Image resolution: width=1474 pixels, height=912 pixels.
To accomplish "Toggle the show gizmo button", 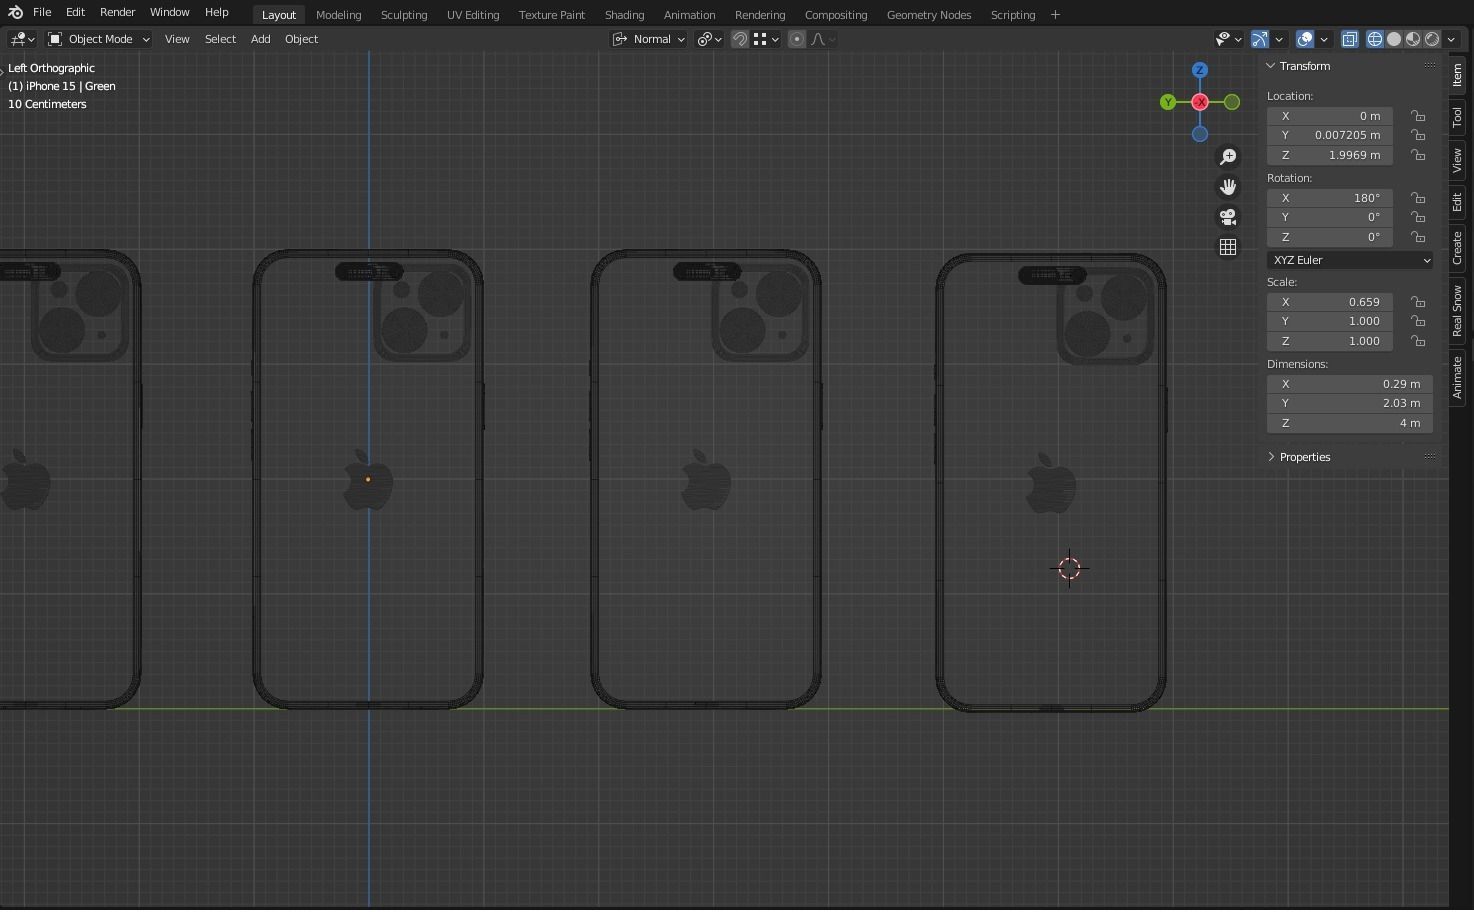I will pyautogui.click(x=1260, y=39).
